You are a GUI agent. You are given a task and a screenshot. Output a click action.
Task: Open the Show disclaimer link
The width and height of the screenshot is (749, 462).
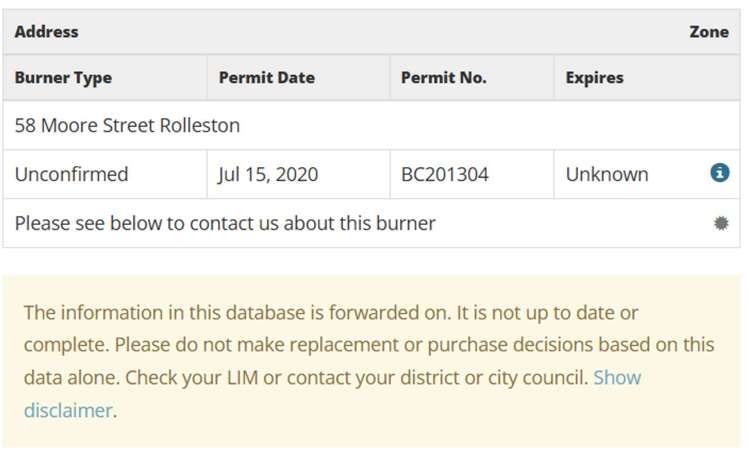click(x=616, y=378)
